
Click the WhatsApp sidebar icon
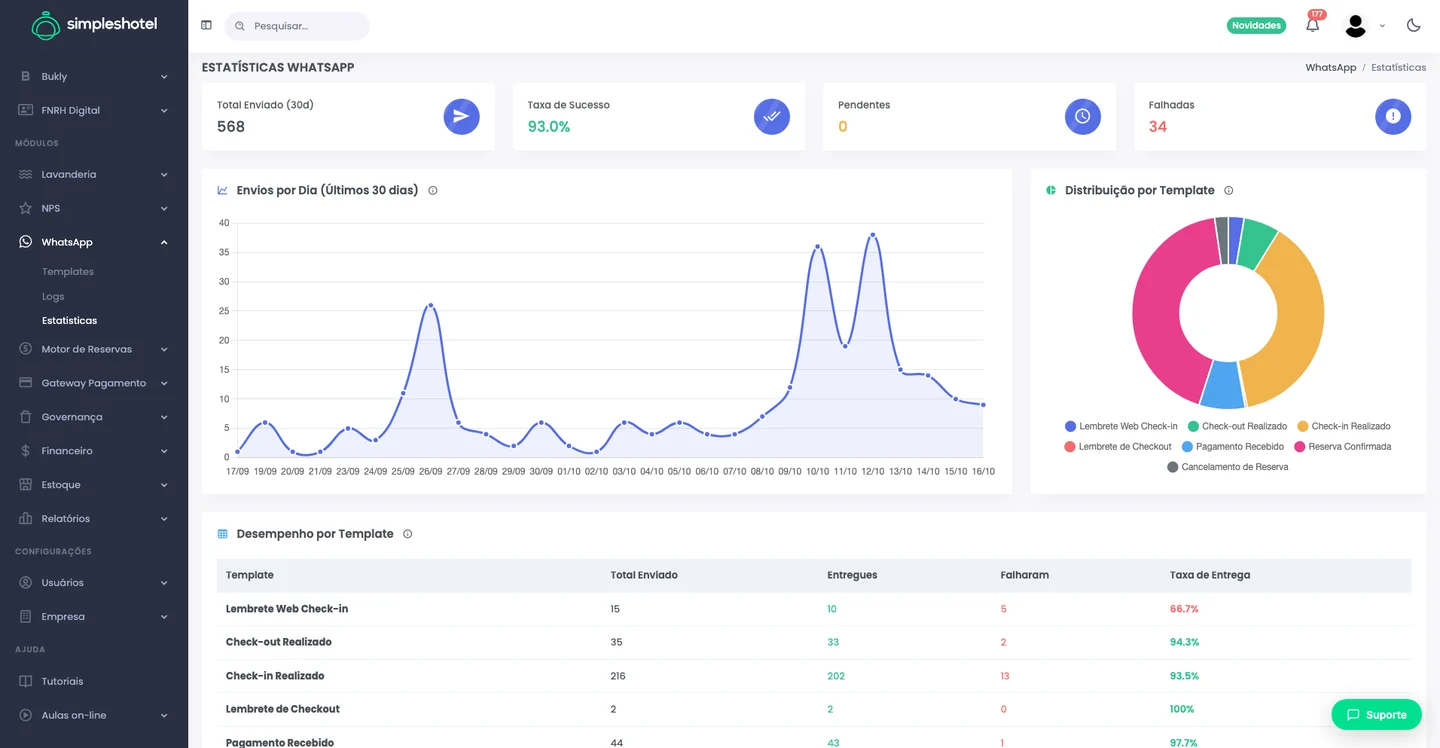click(26, 242)
